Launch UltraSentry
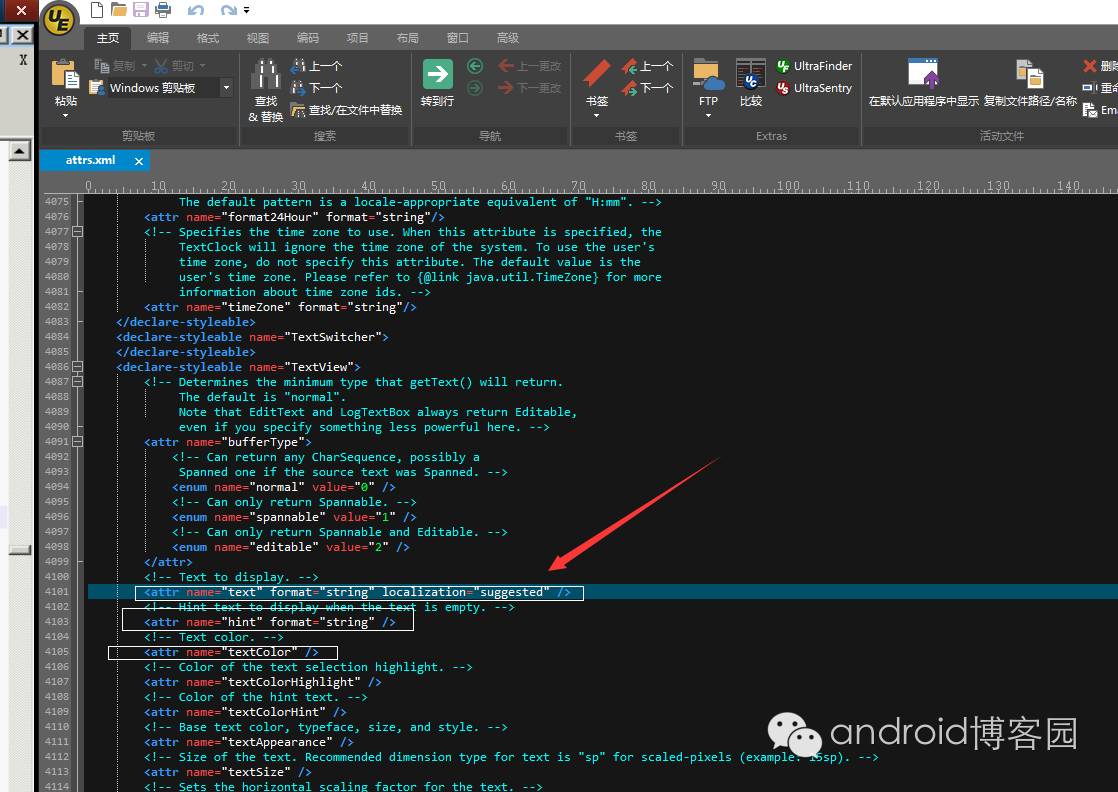The image size is (1118, 792). click(814, 88)
